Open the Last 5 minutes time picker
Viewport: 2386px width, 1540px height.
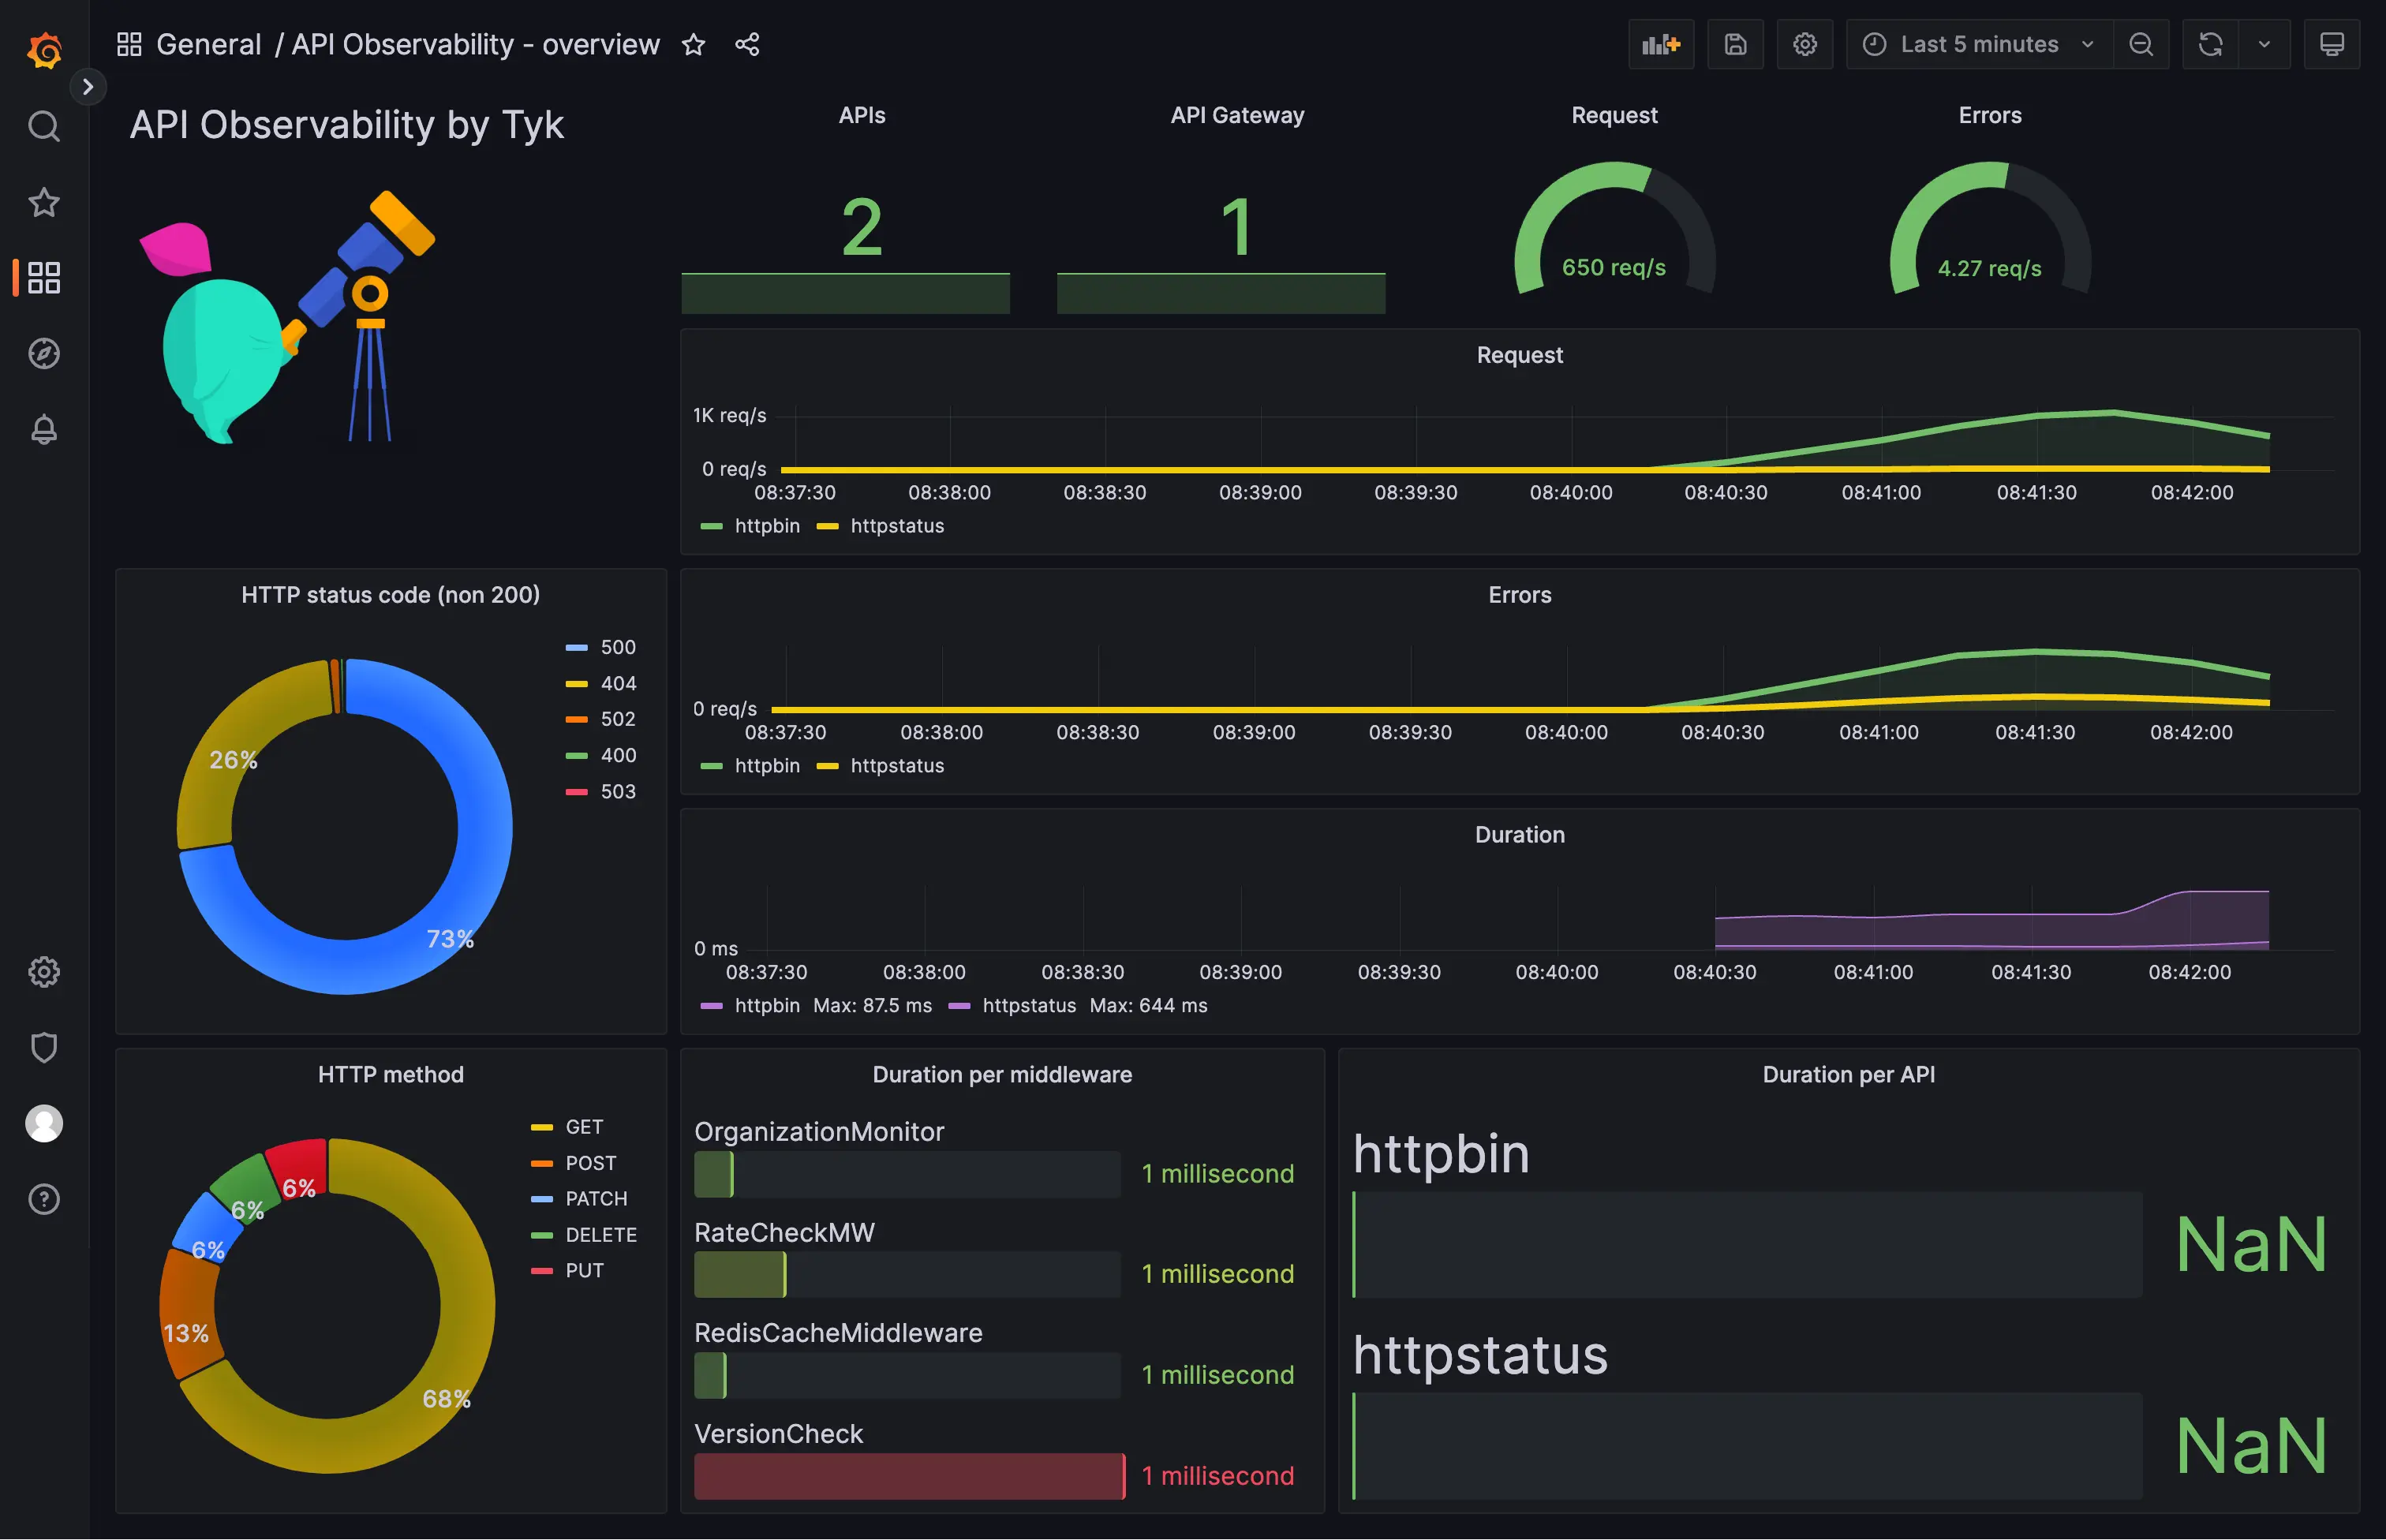(1978, 44)
